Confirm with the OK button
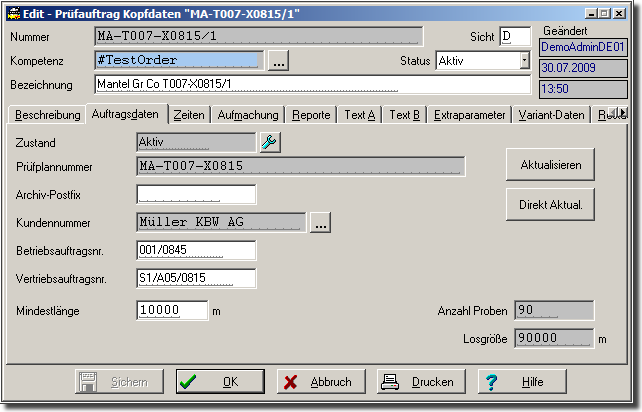This screenshot has height=412, width=642. click(x=221, y=382)
